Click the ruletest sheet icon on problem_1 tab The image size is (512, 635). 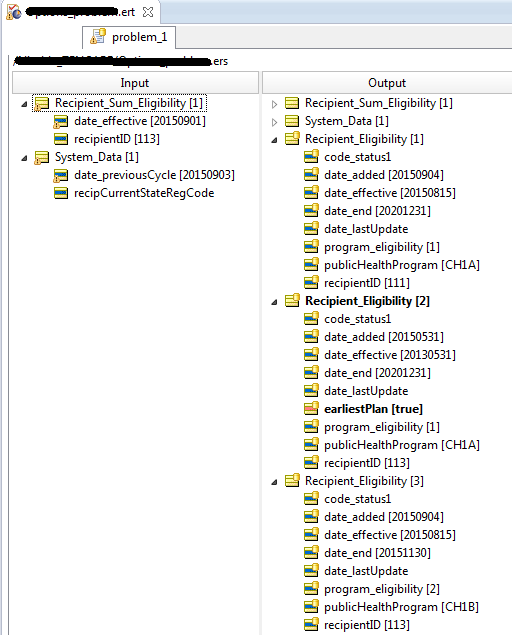coord(98,36)
